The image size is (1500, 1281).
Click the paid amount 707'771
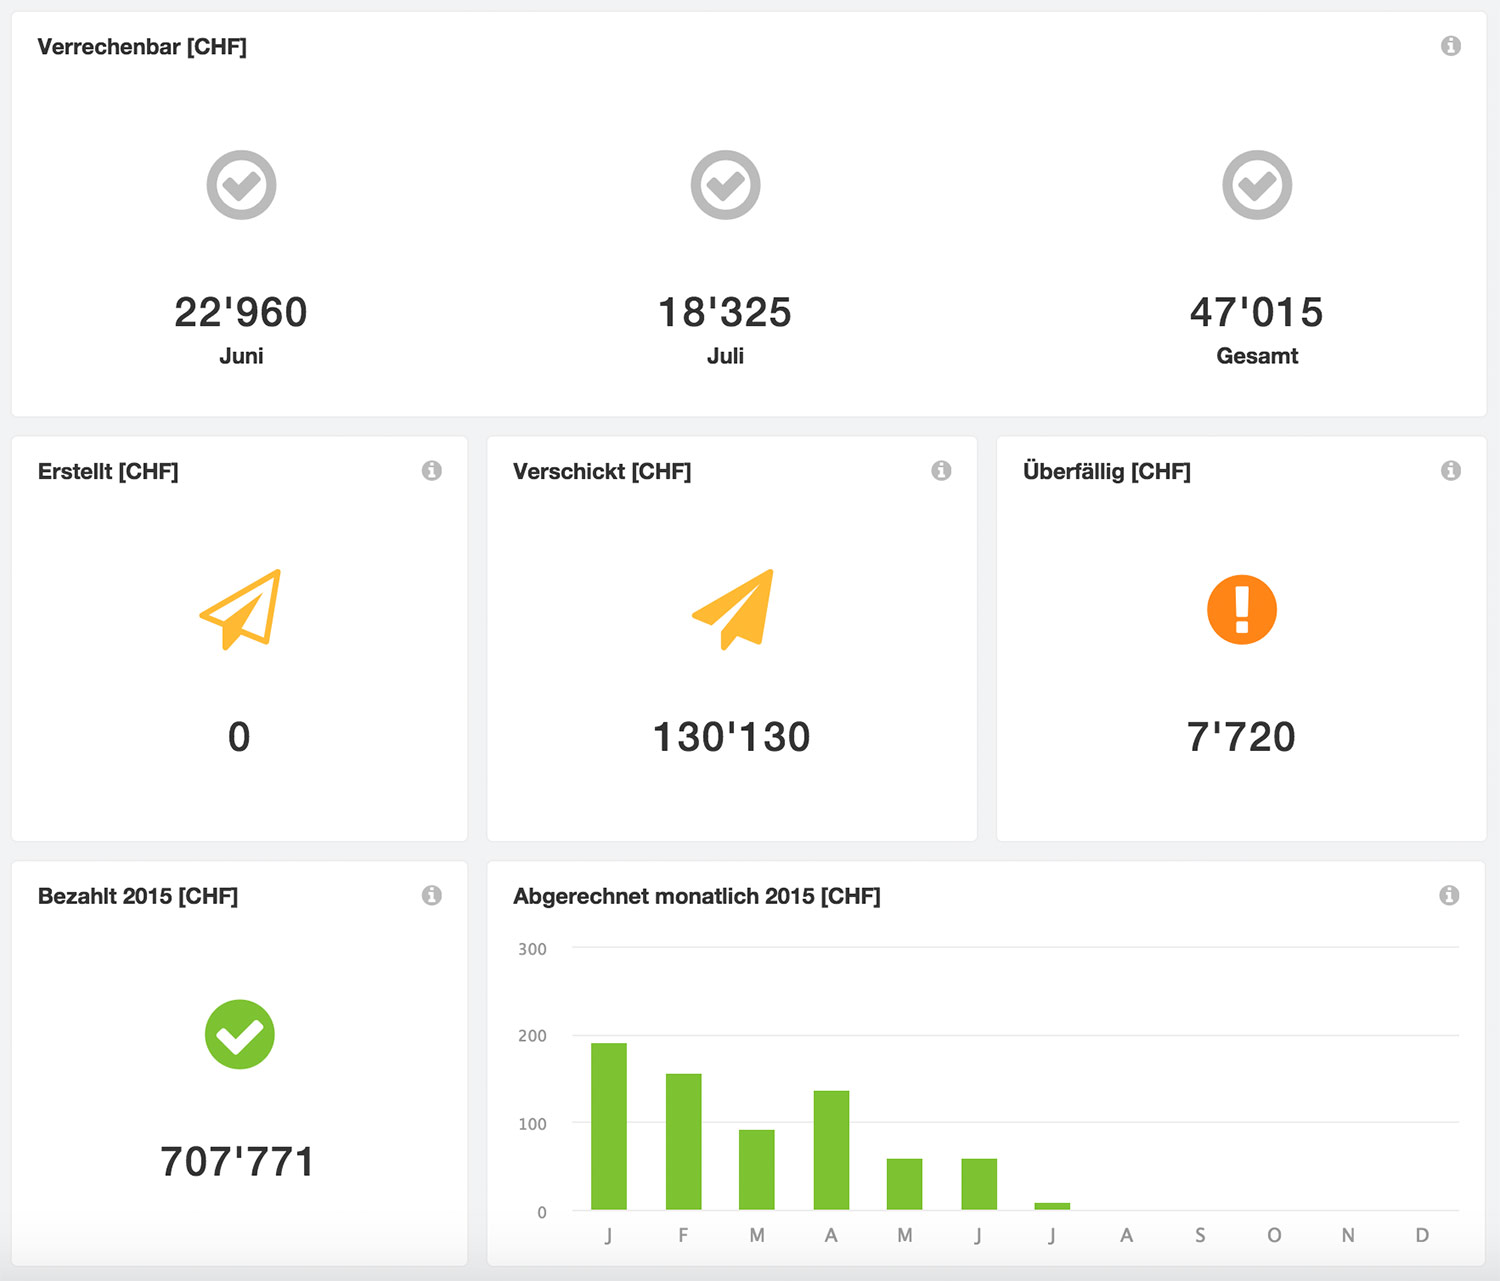coord(238,1162)
